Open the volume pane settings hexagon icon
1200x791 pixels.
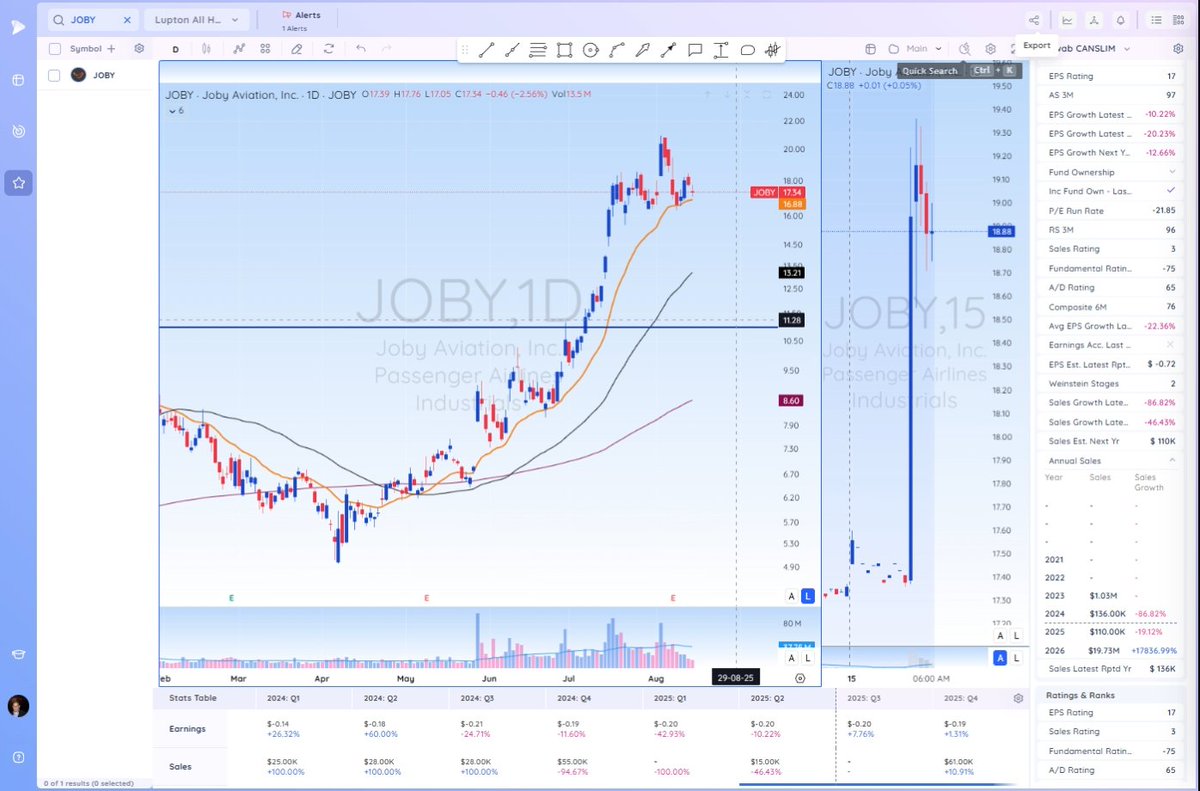[x=800, y=677]
